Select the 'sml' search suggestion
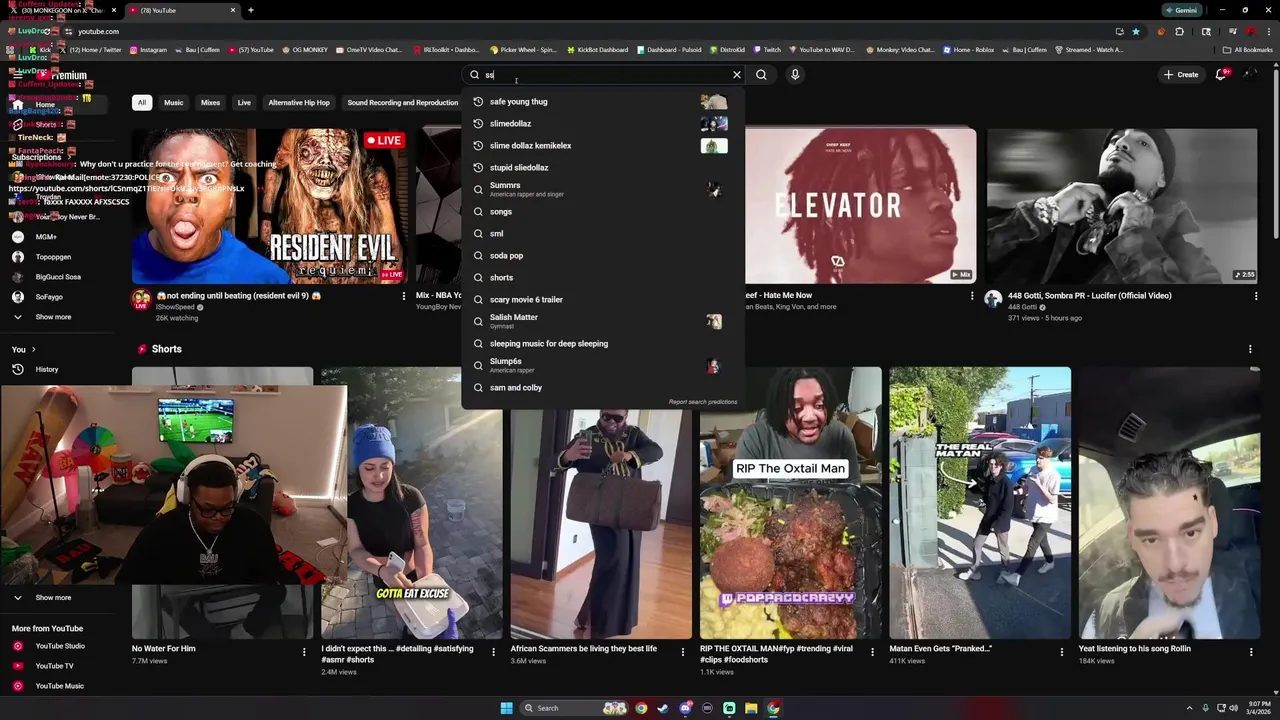 pos(601,233)
